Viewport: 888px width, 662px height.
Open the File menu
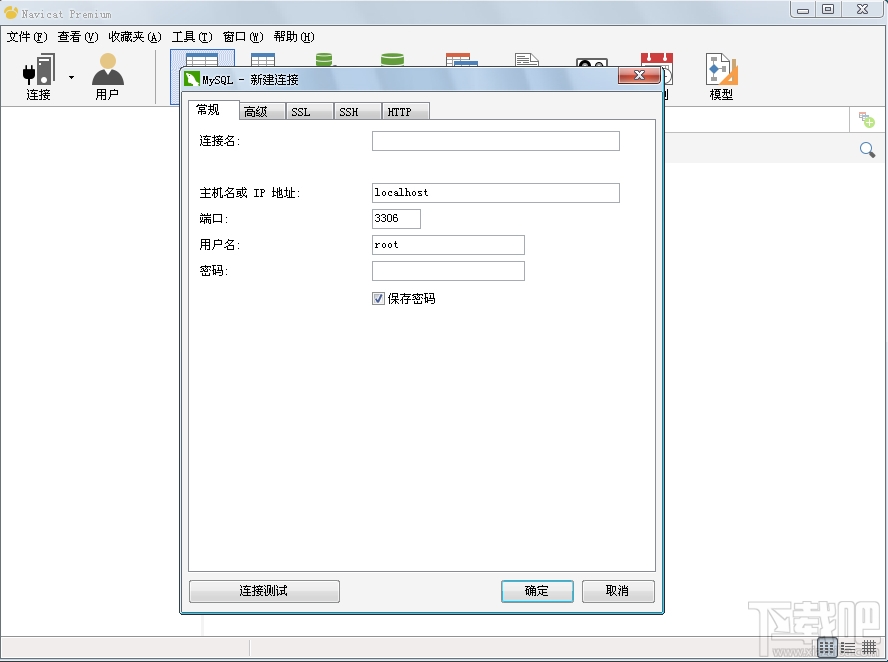pyautogui.click(x=27, y=37)
